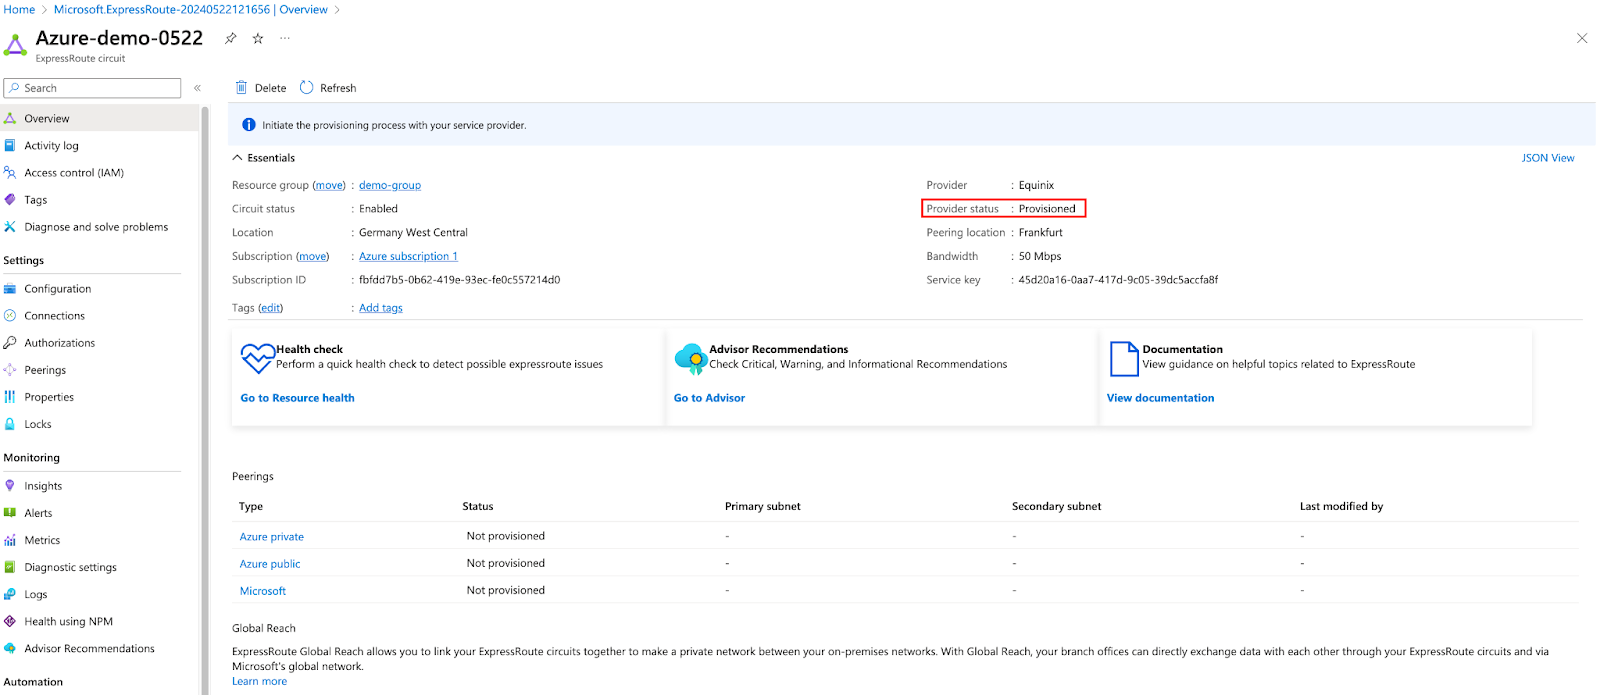1600x695 pixels.
Task: Click the Metrics chart icon
Action: pyautogui.click(x=10, y=539)
